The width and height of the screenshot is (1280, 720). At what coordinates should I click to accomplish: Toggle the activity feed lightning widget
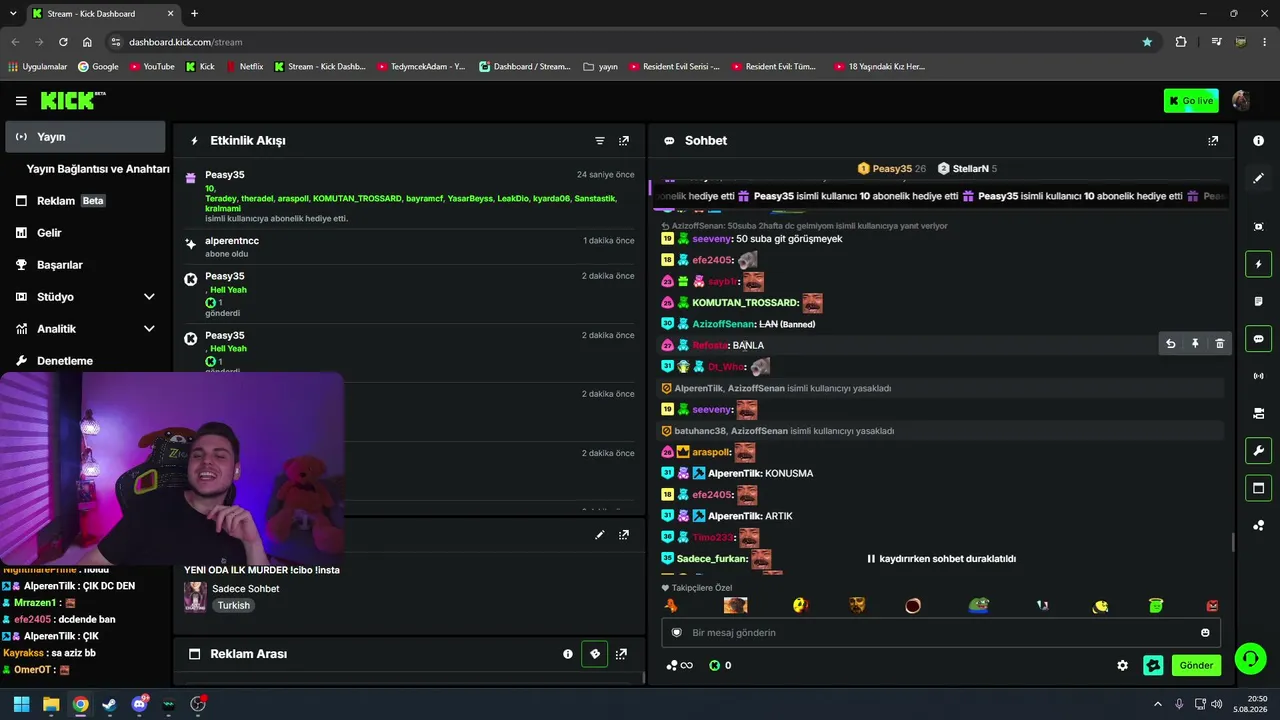(x=1258, y=264)
